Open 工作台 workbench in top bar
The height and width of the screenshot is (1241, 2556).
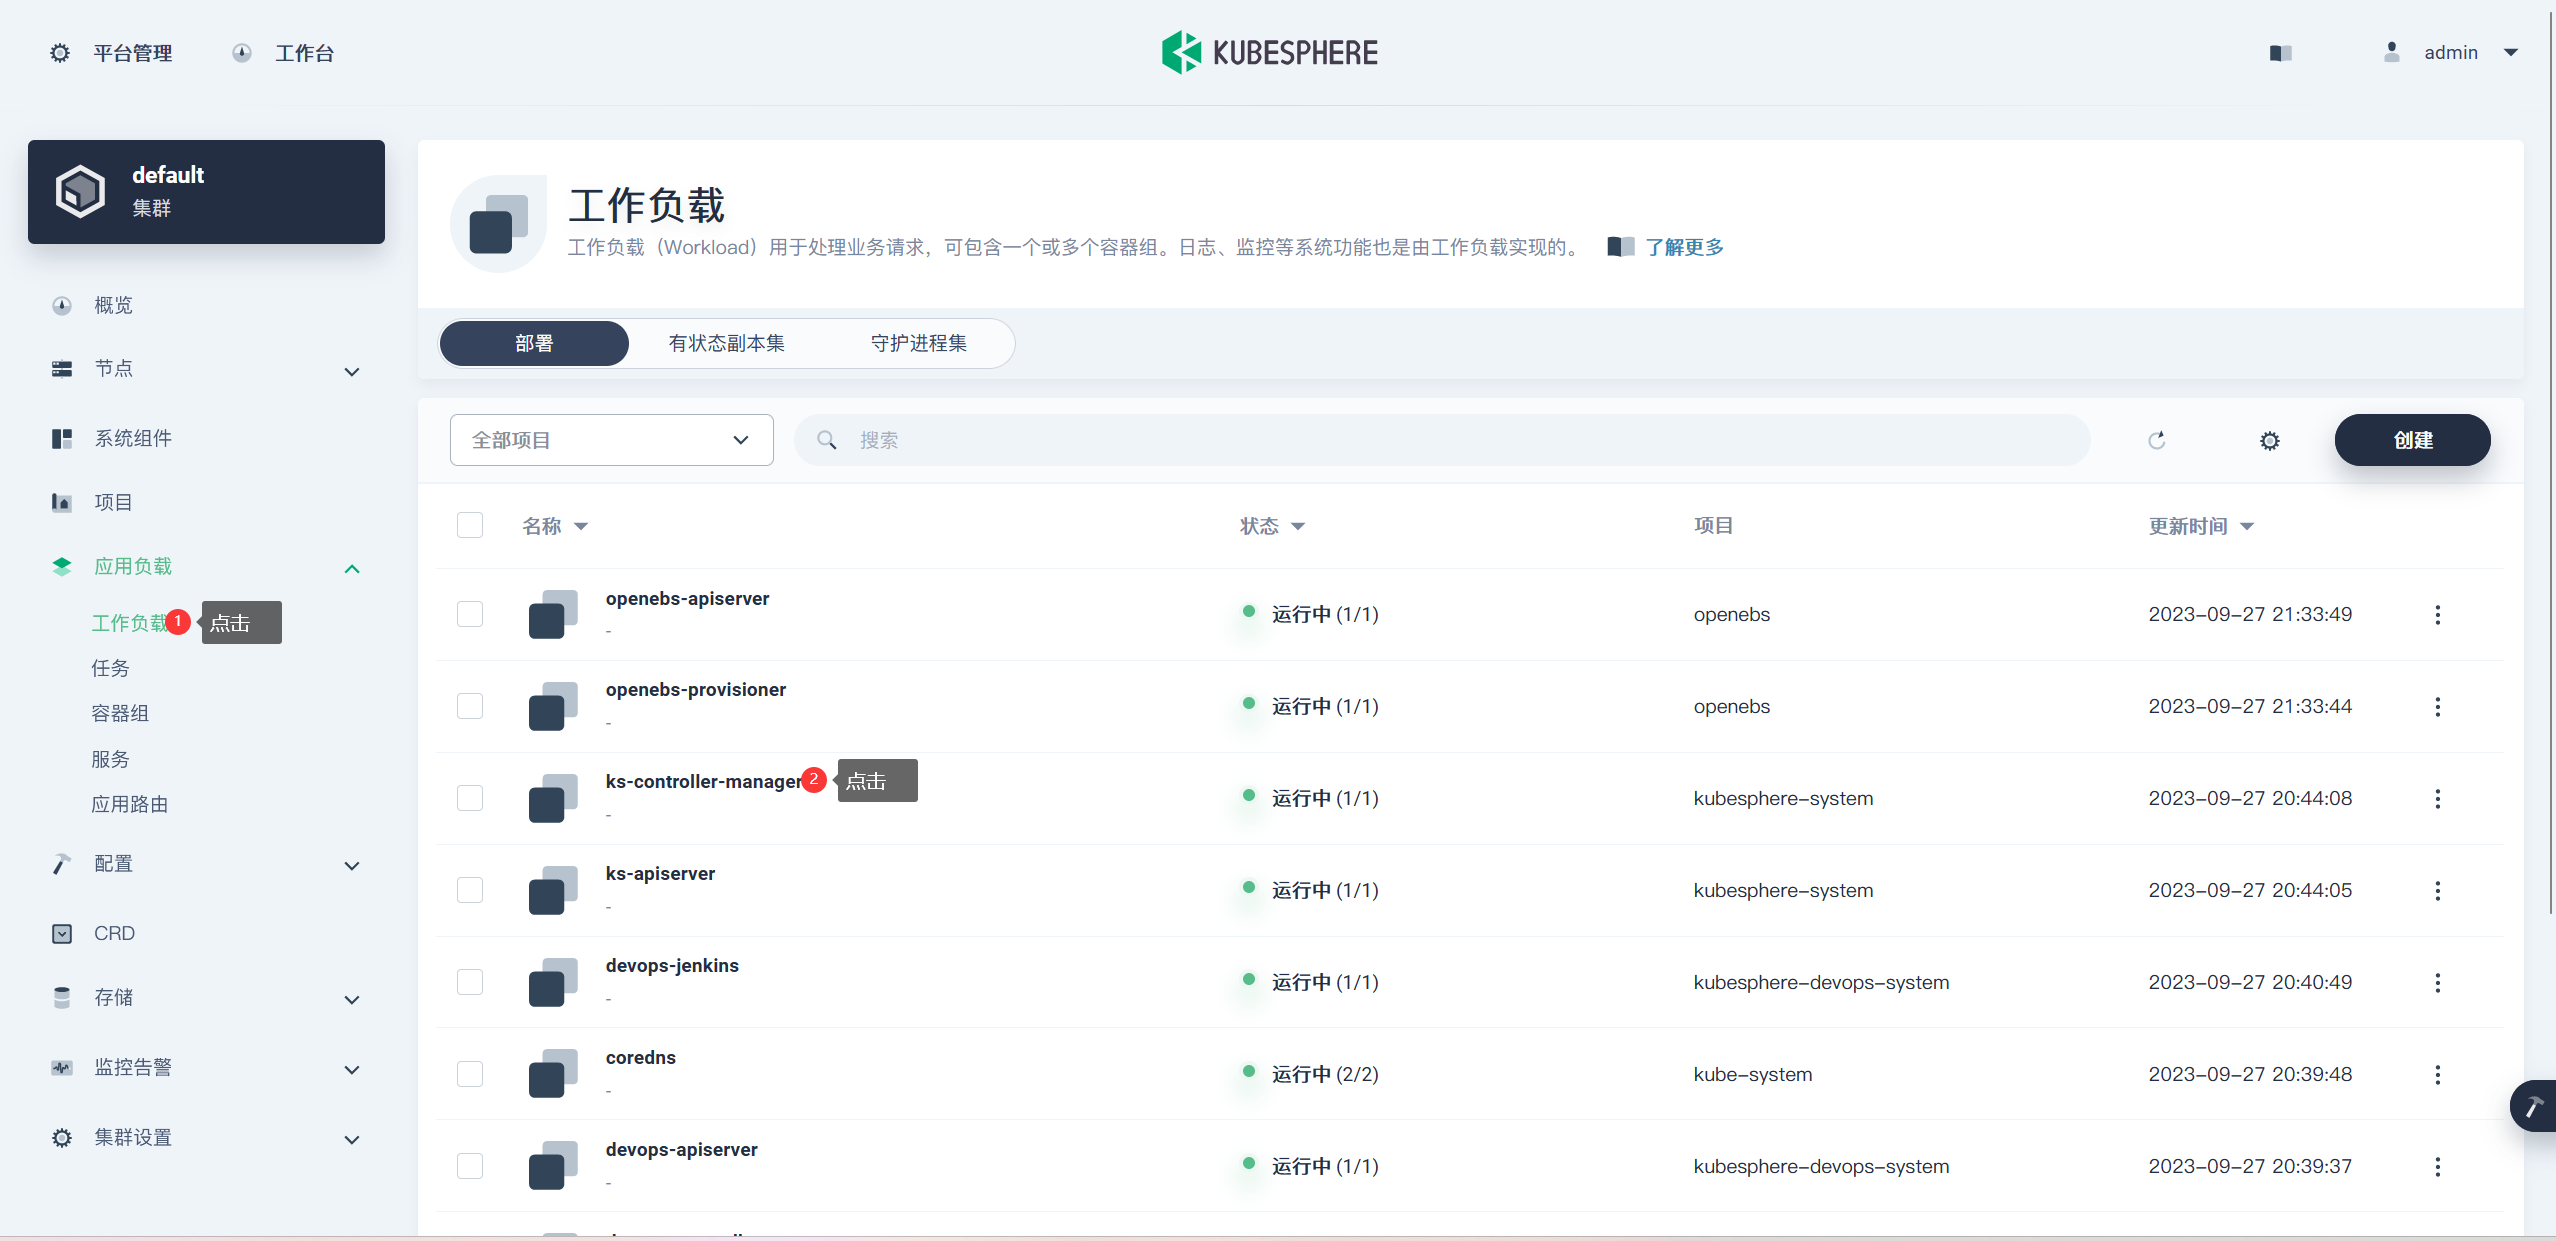[305, 53]
